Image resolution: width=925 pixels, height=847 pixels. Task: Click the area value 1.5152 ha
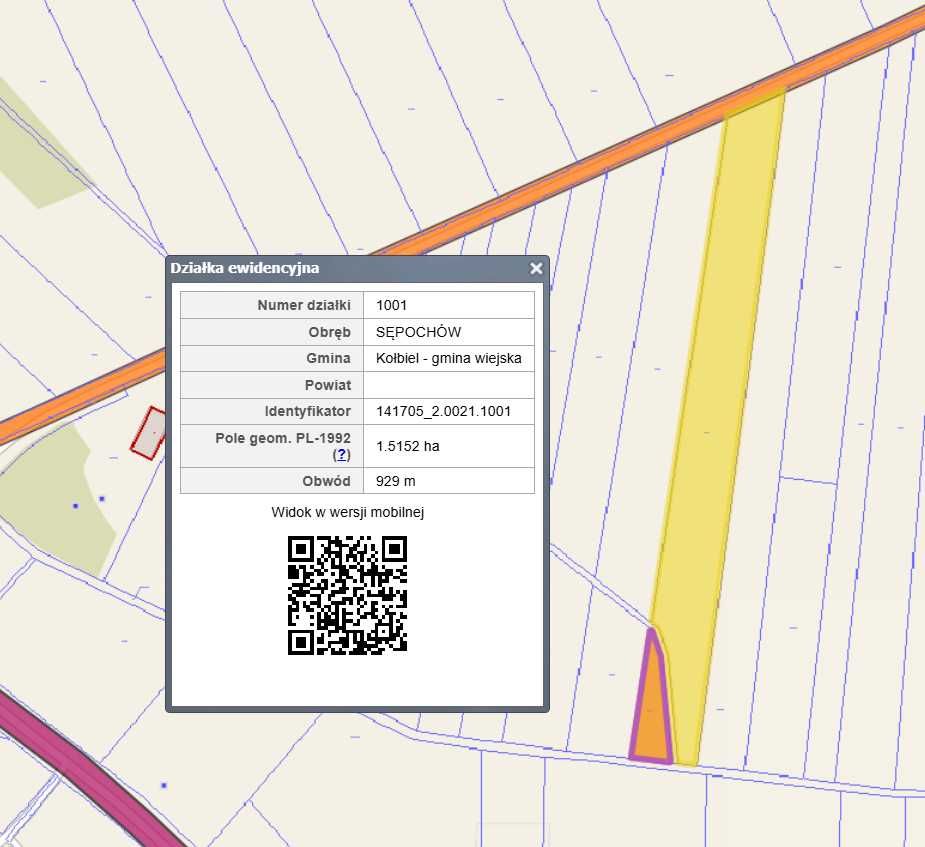[x=408, y=446]
